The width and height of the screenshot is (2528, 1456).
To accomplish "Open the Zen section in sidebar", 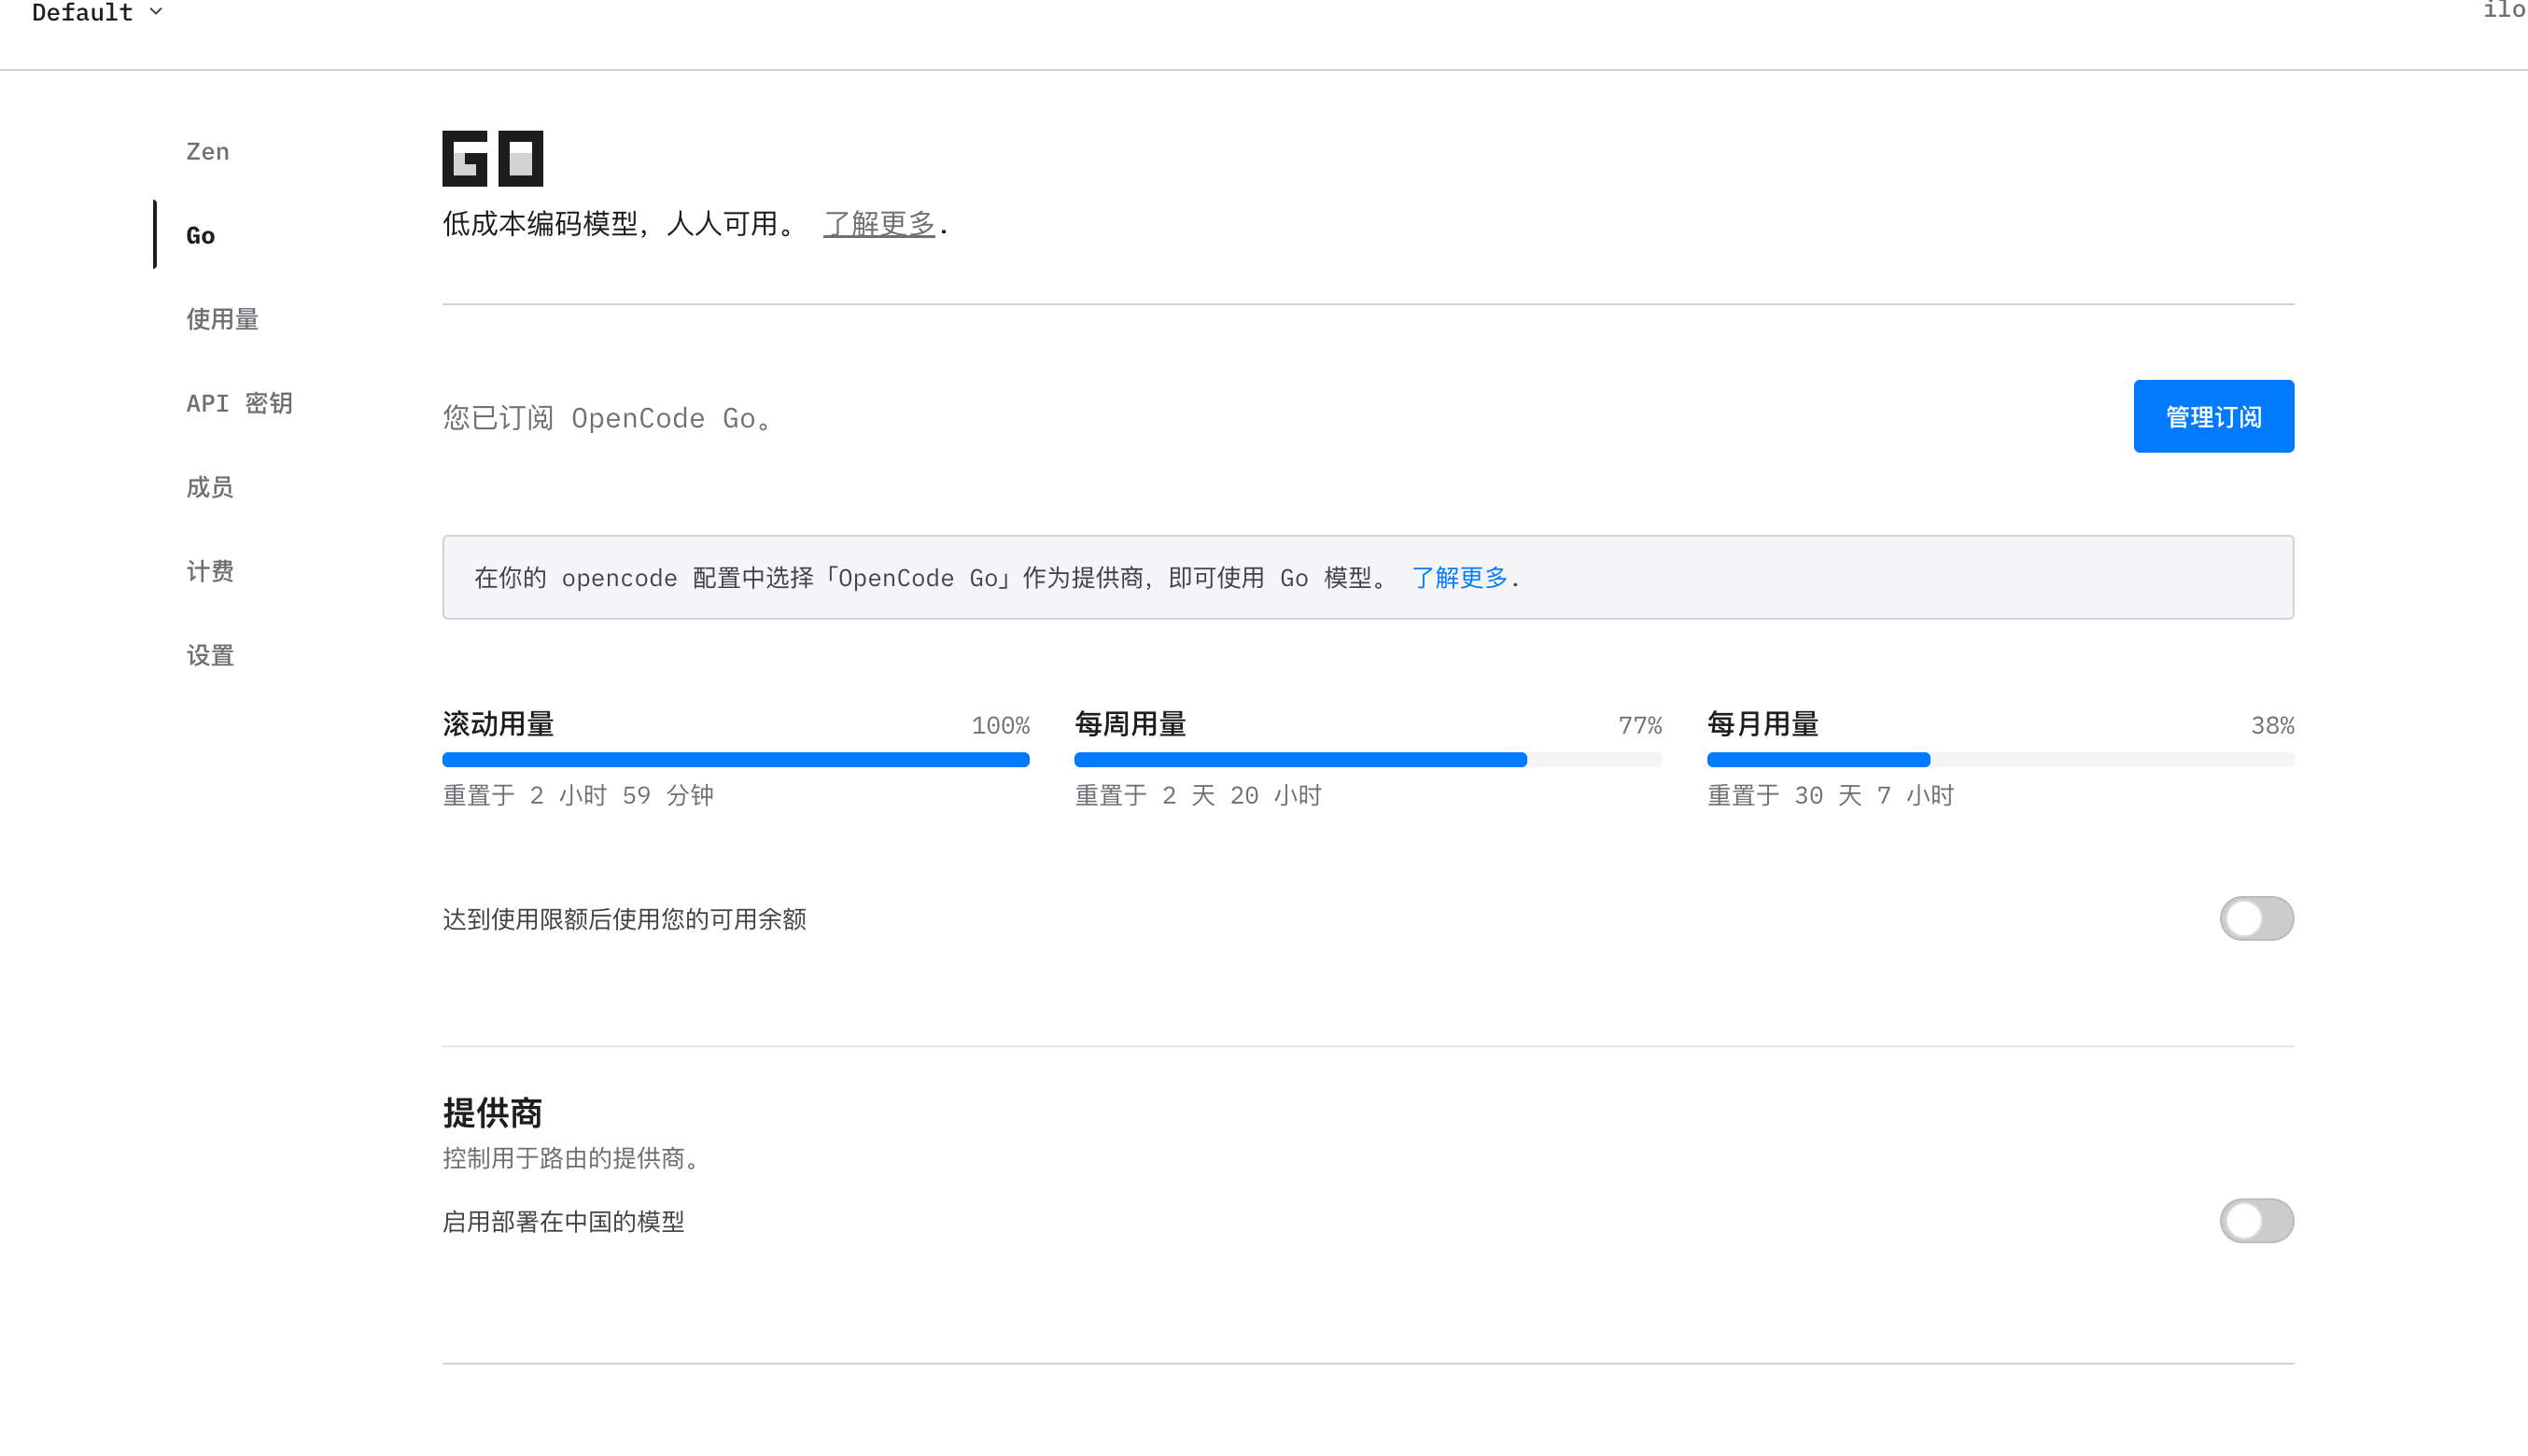I will point(208,151).
